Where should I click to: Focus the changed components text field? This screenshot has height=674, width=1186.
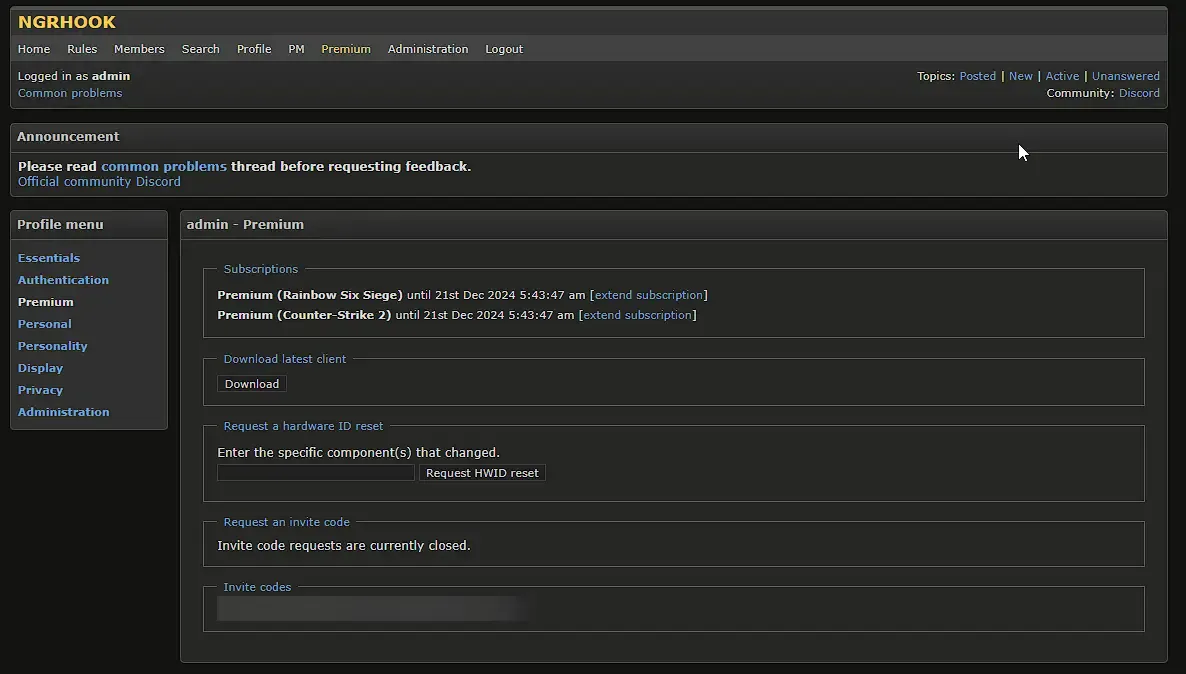(315, 473)
